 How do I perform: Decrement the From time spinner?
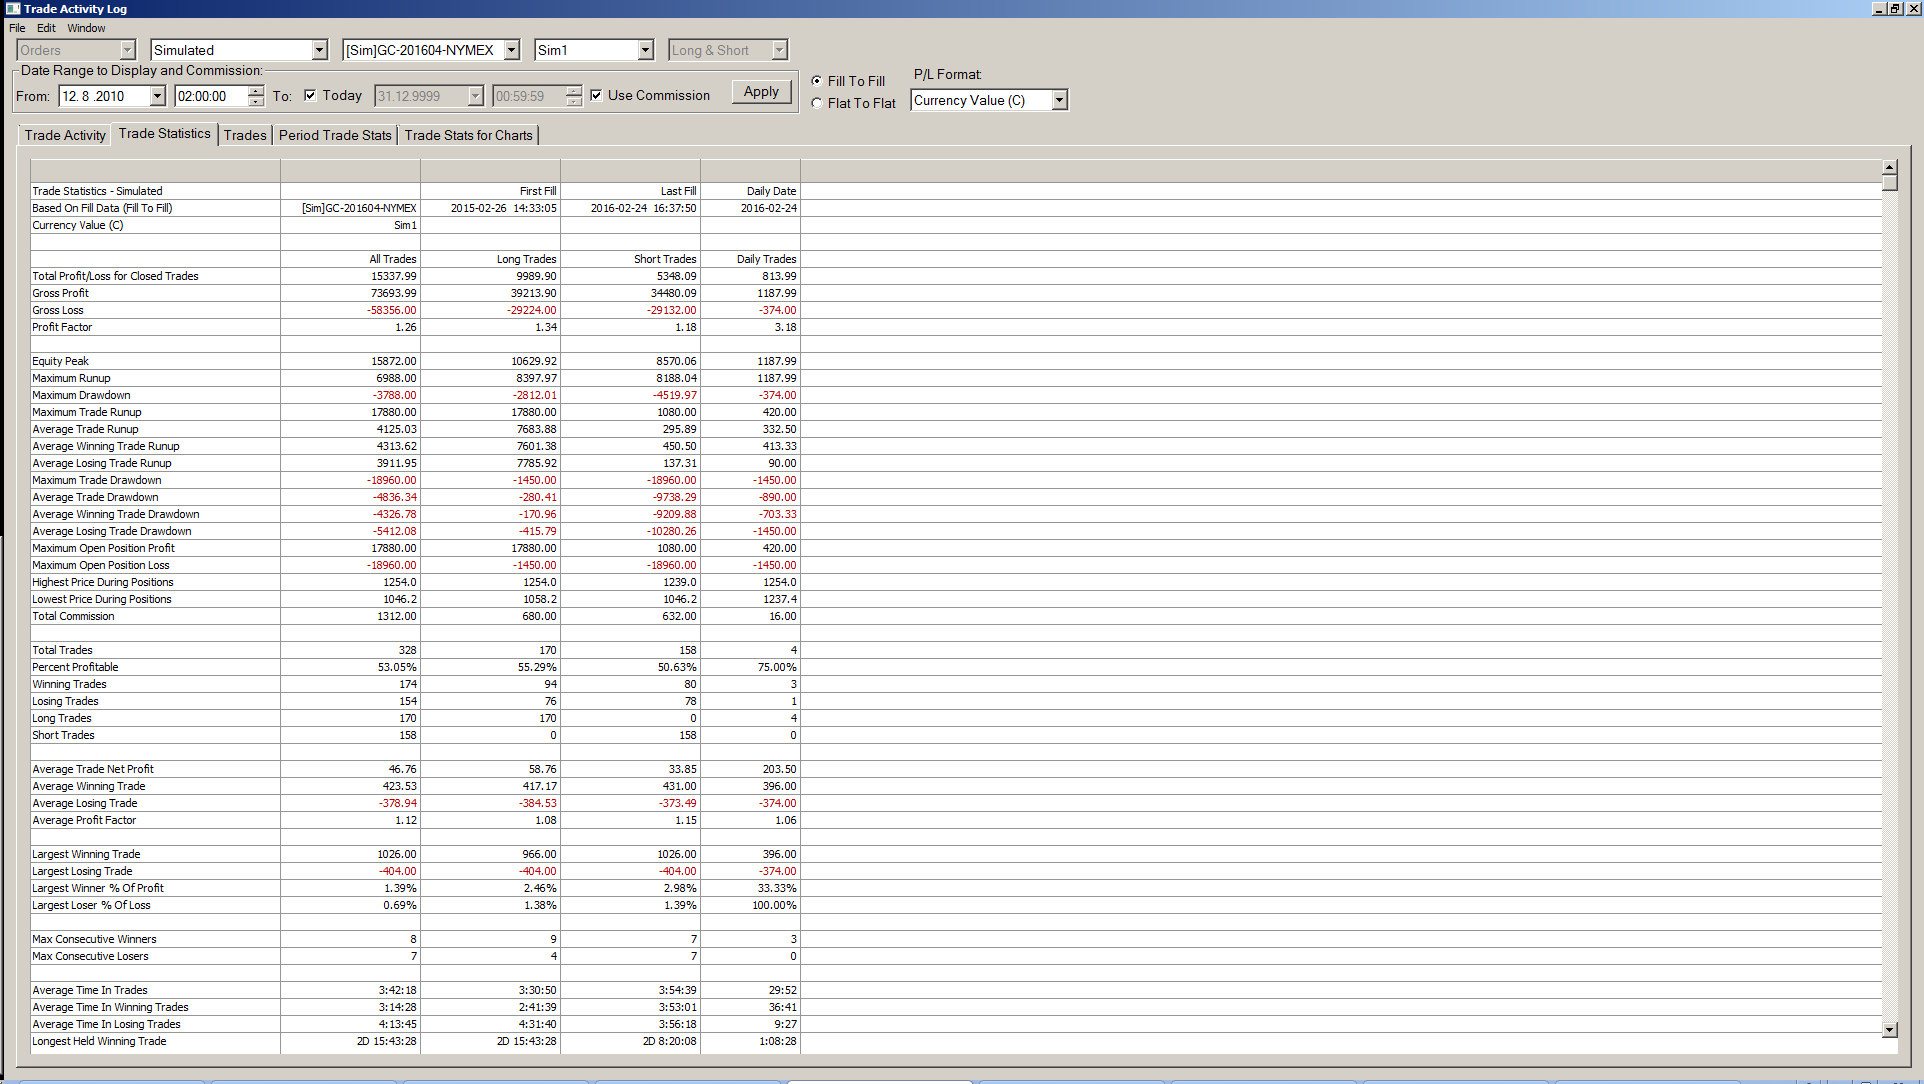click(x=256, y=101)
